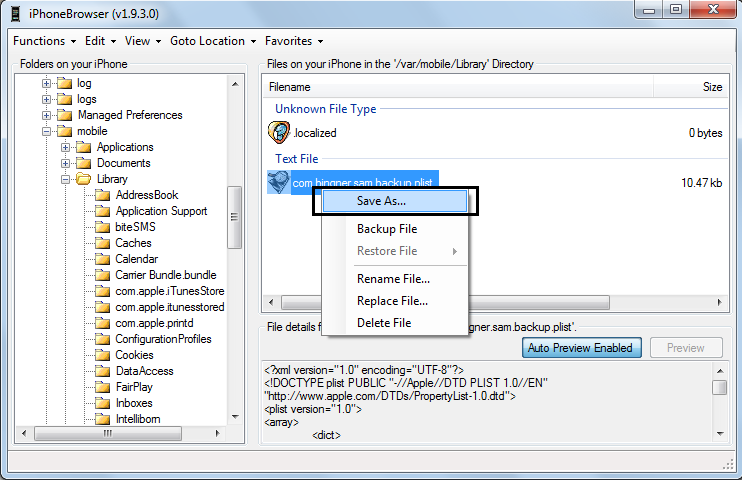742x480 pixels.
Task: Click the log folder icon
Action: coord(64,84)
